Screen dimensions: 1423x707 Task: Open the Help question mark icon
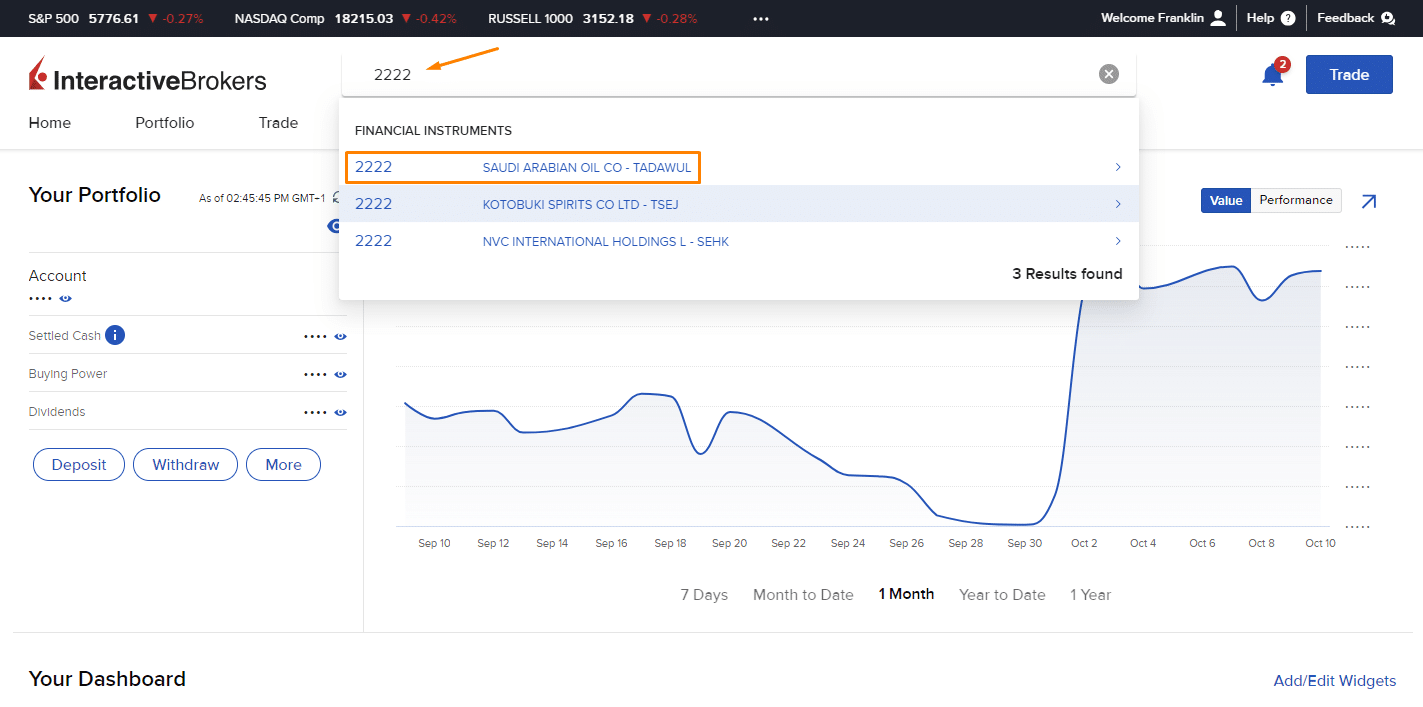click(1288, 18)
